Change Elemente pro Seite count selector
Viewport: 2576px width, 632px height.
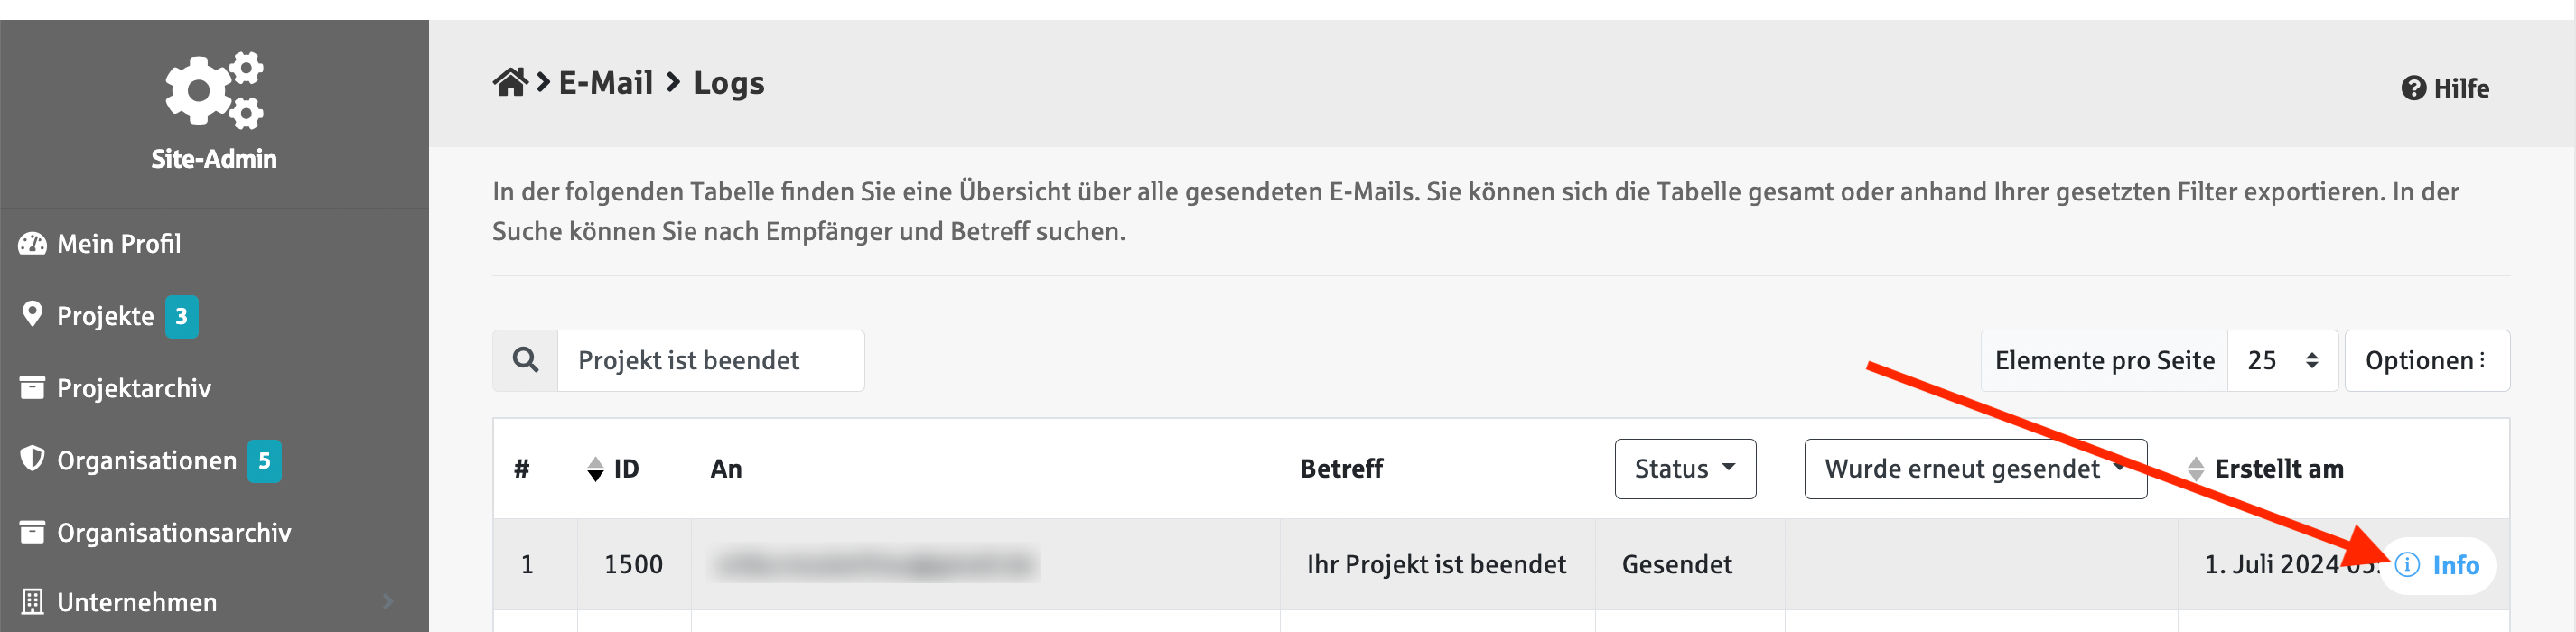(2282, 361)
